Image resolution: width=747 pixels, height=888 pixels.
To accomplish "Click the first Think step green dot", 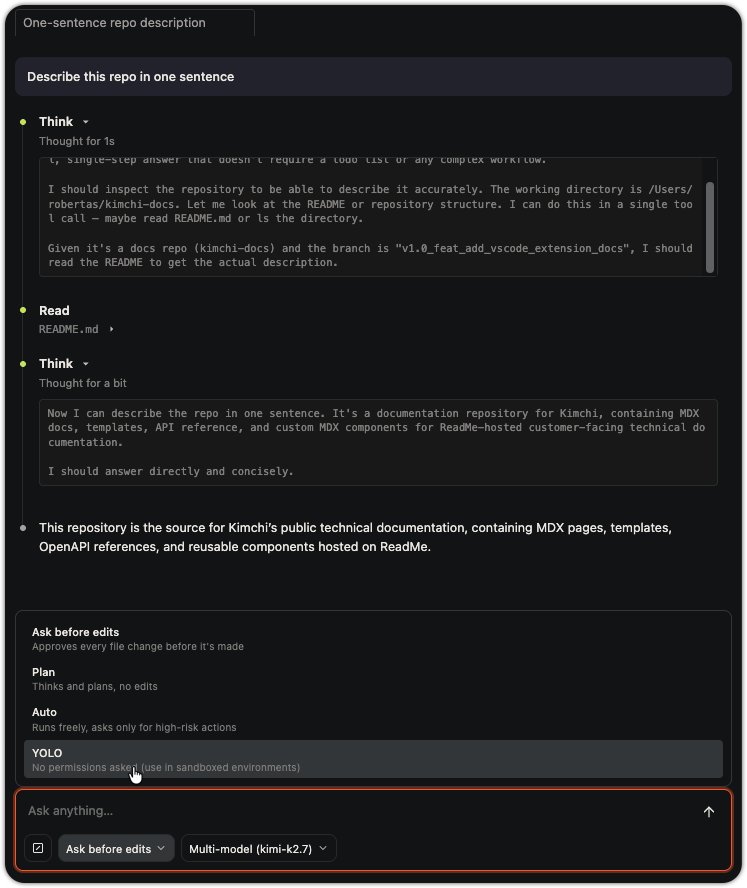I will (23, 122).
